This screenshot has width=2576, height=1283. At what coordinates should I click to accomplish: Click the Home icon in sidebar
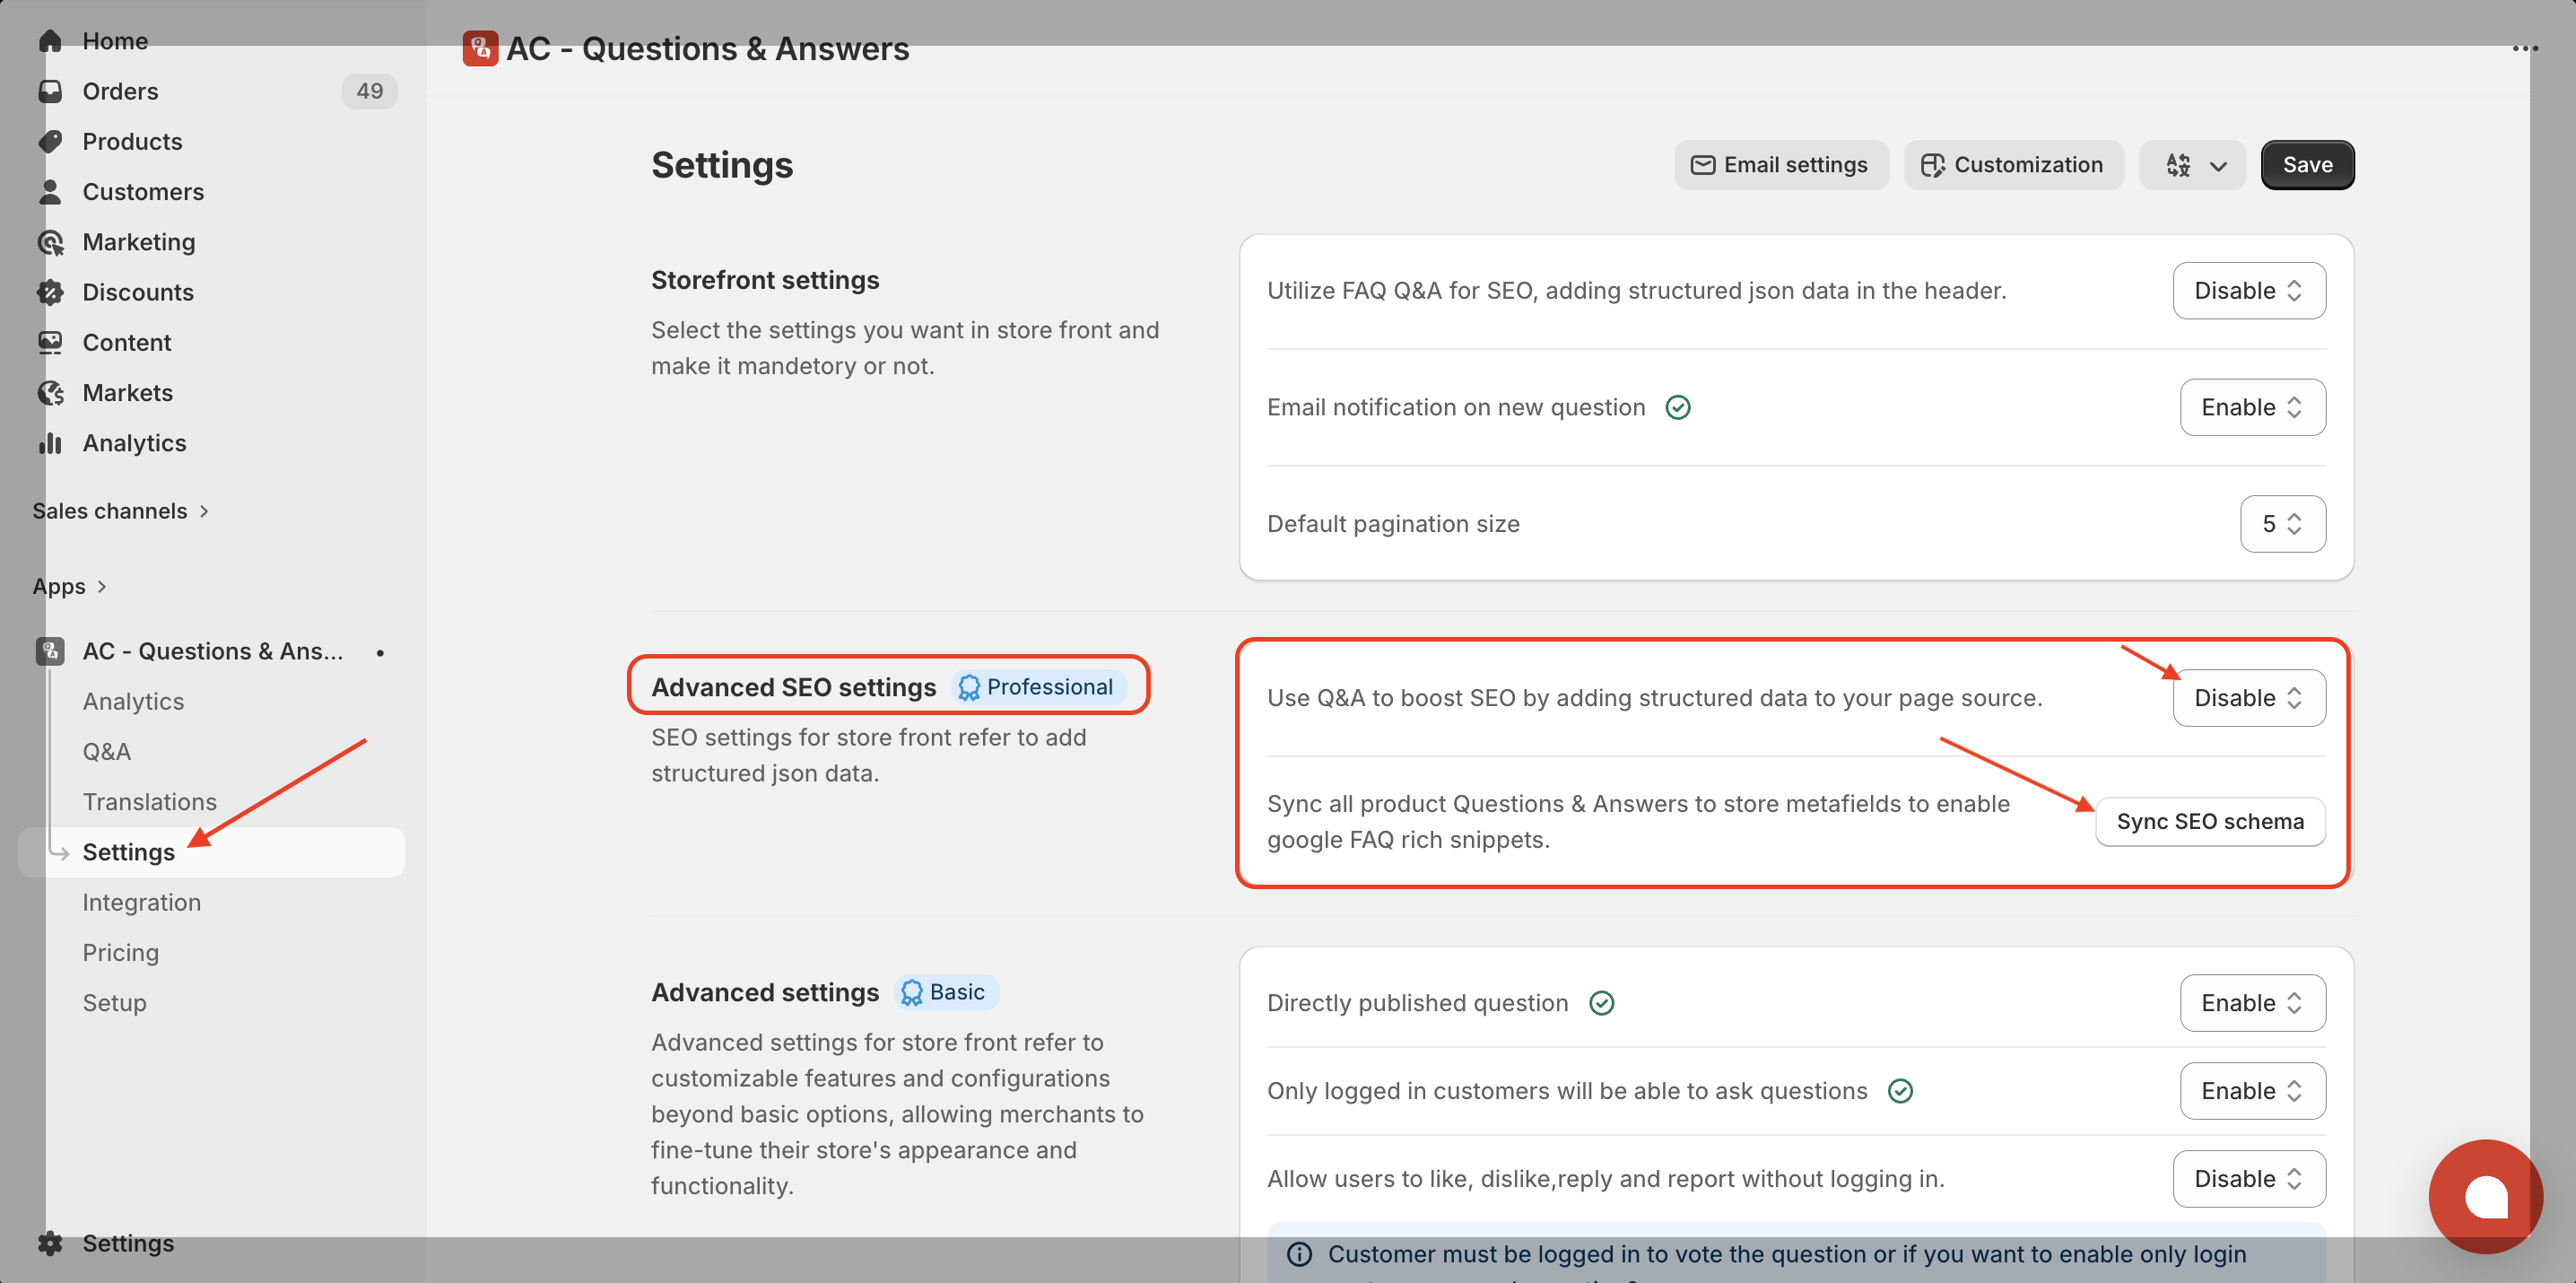pyautogui.click(x=50, y=41)
